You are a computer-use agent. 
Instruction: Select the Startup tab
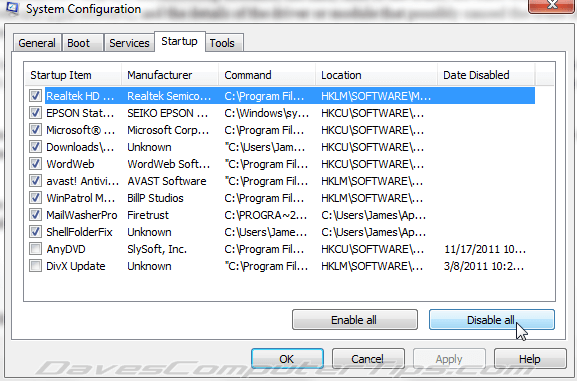click(x=180, y=41)
